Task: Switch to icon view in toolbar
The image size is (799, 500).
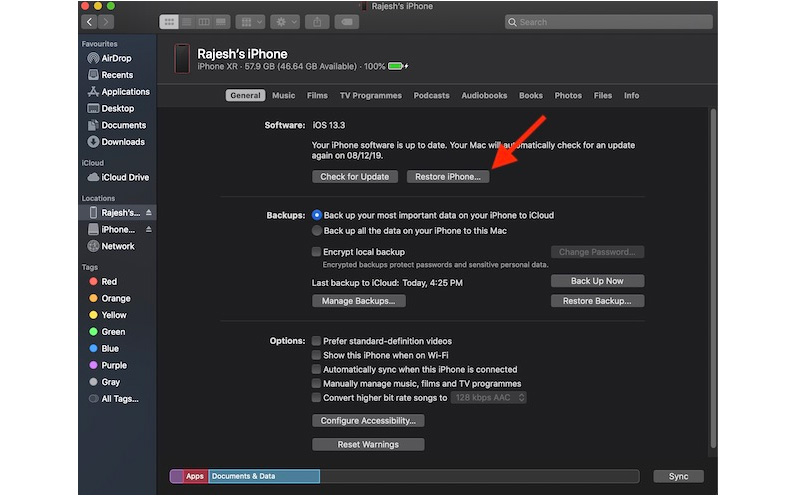Action: click(169, 21)
